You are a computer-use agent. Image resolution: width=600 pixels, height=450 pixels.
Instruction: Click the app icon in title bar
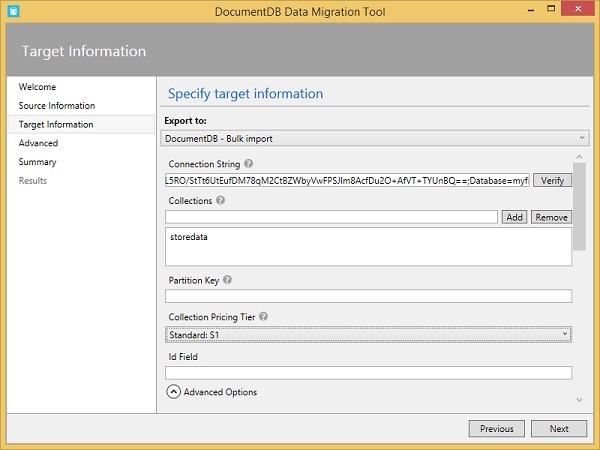click(x=11, y=11)
